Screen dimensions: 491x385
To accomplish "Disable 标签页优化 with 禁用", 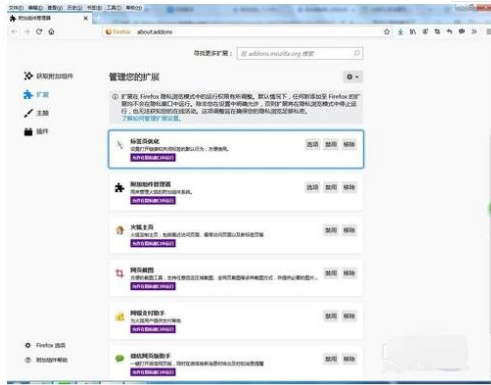I will pos(331,144).
